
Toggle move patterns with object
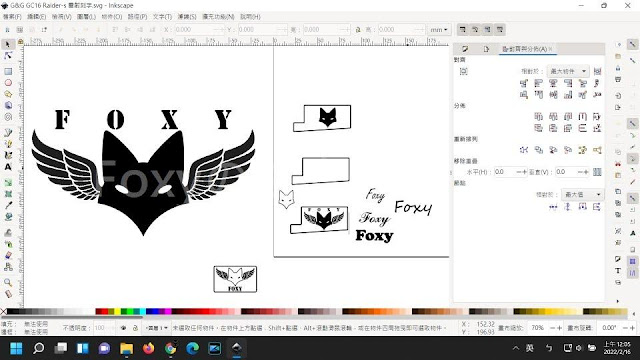(500, 29)
